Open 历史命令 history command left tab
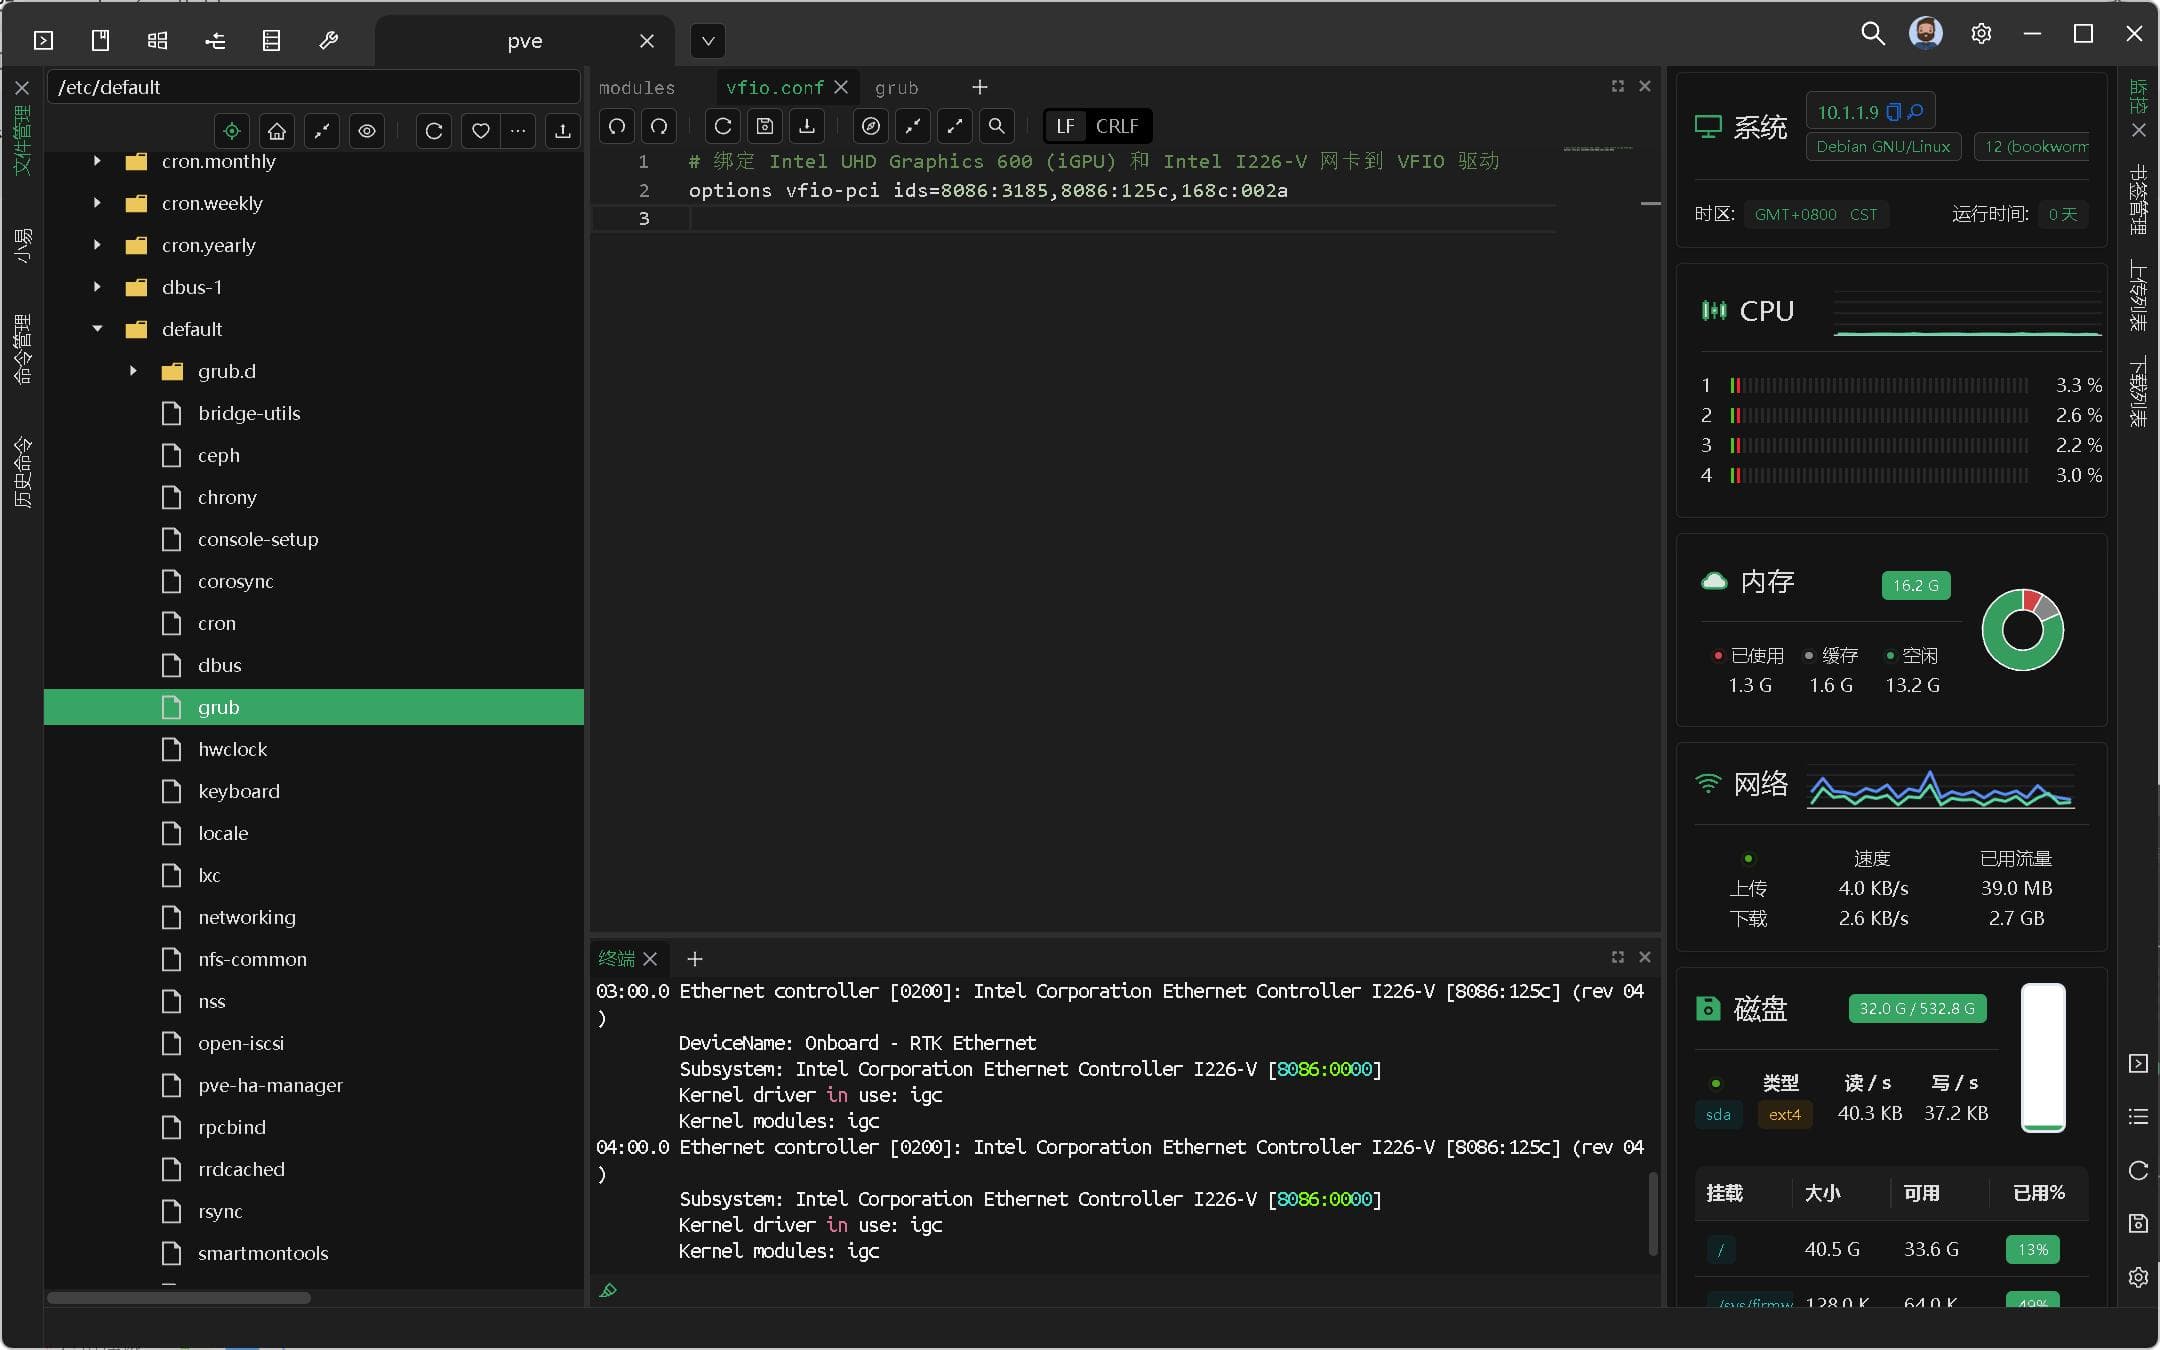Screen dimensions: 2160x1350 (22, 472)
